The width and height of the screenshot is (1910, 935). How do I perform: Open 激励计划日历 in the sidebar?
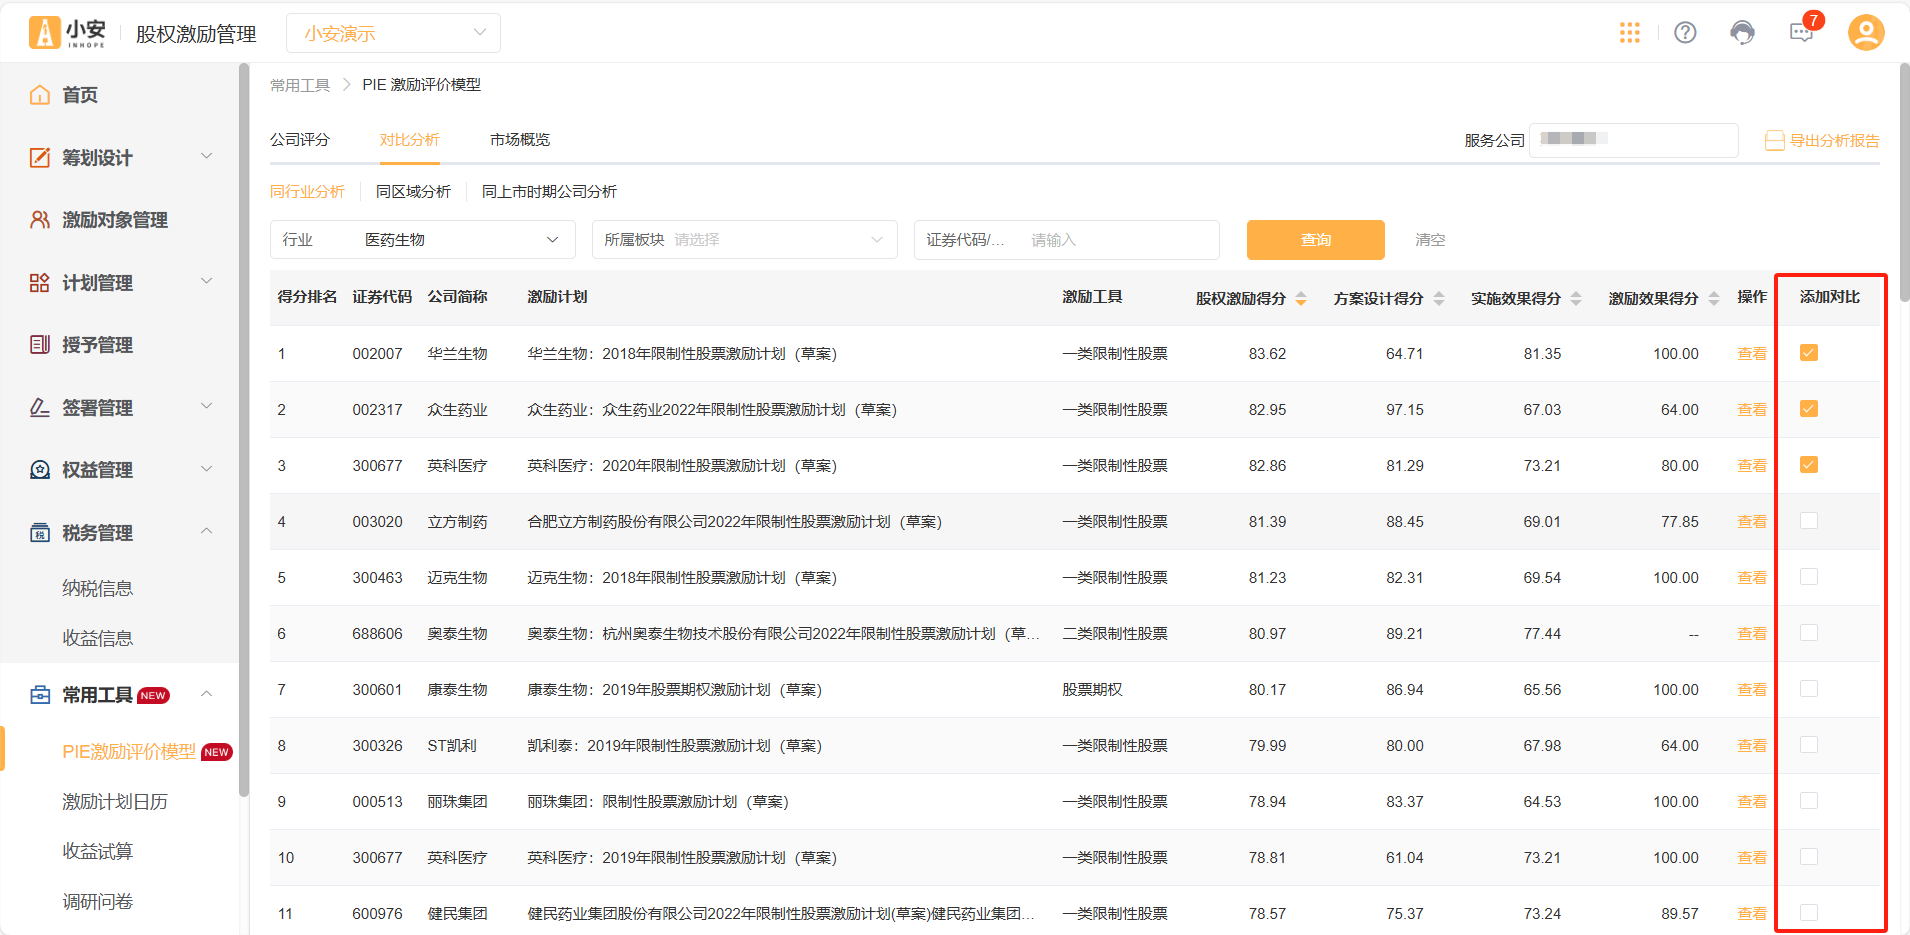tap(115, 802)
